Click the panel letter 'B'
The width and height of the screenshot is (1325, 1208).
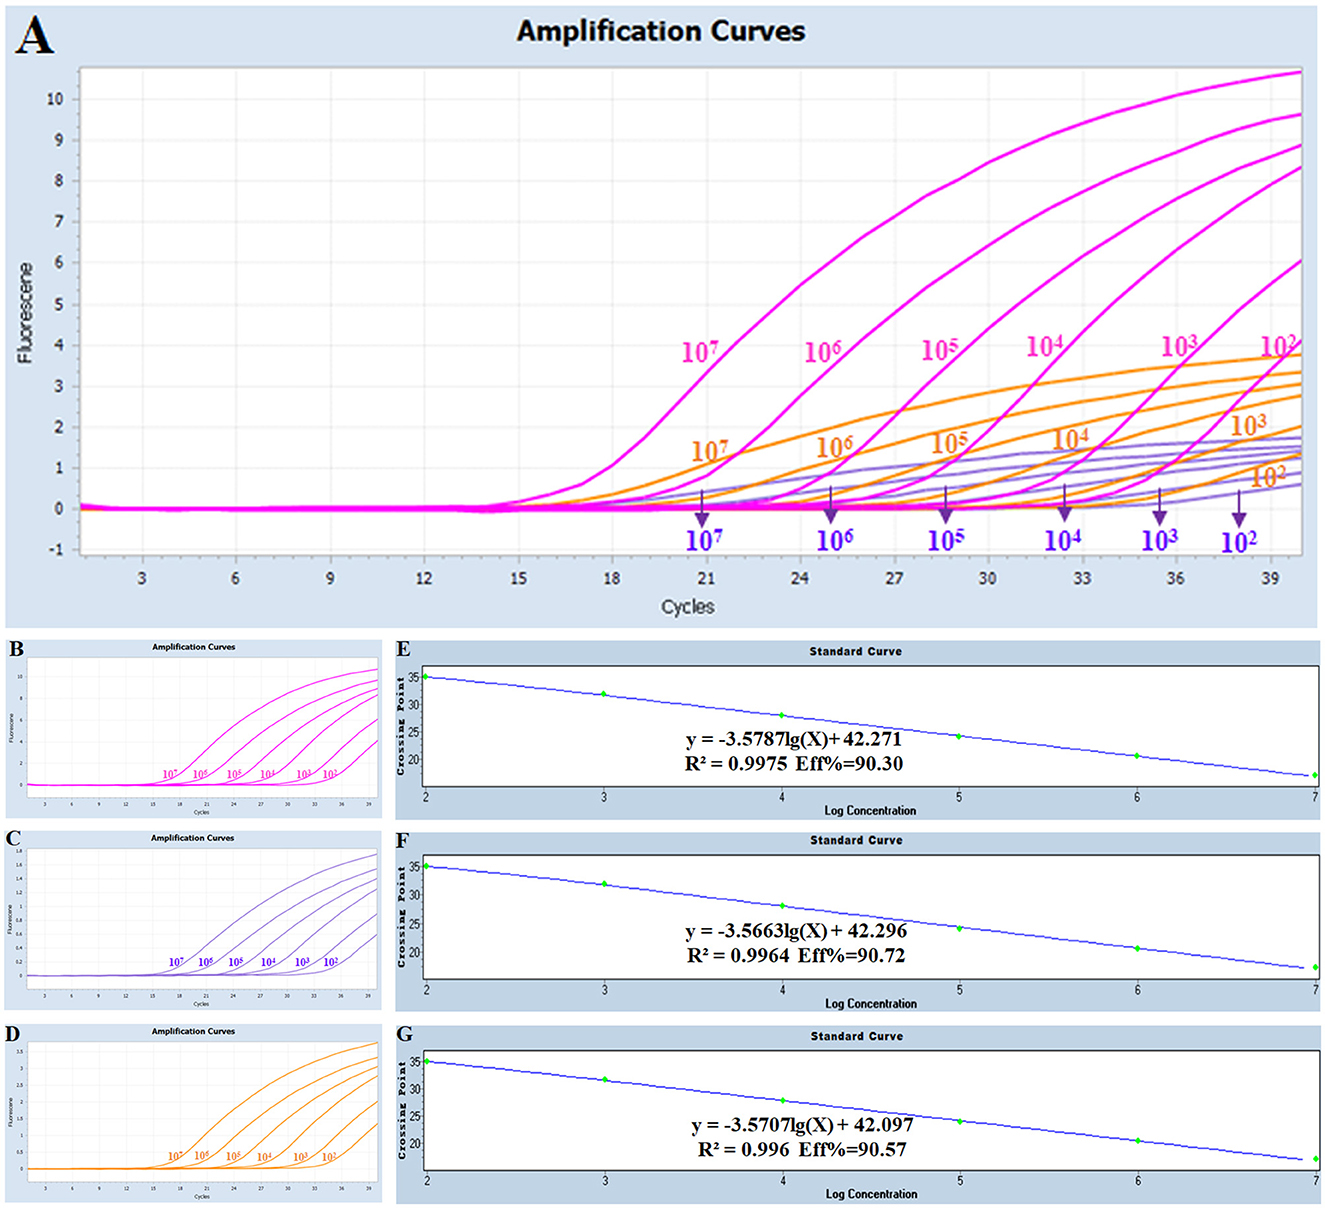16,649
